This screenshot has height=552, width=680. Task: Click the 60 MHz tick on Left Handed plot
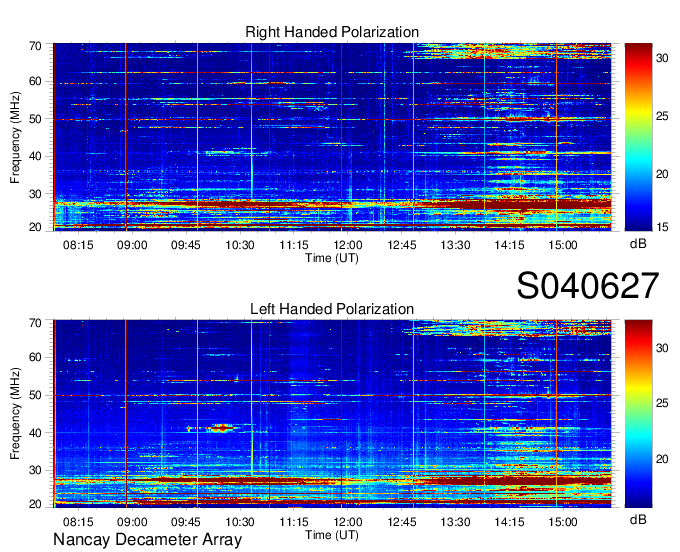click(35, 357)
